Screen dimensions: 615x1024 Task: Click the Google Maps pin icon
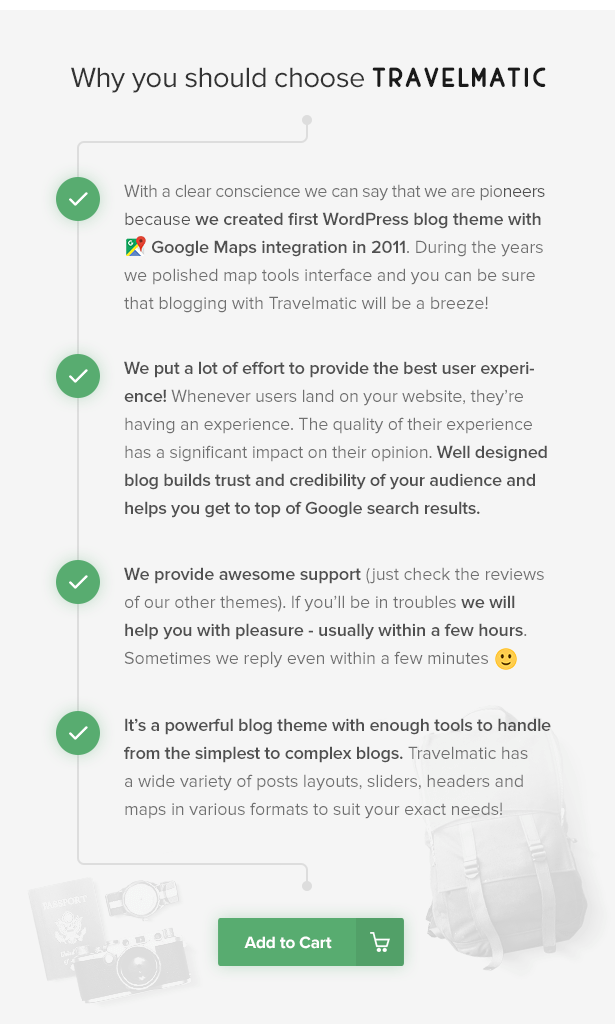(x=135, y=247)
